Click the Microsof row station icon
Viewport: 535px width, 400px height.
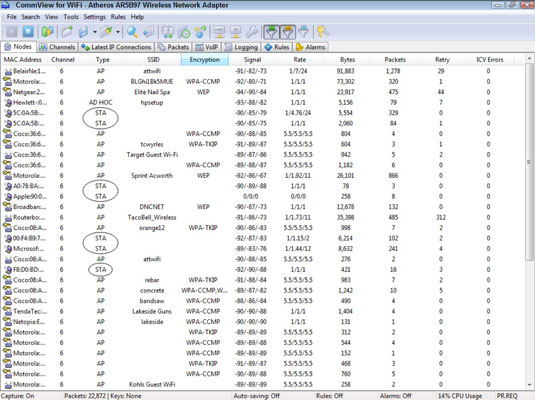8,249
